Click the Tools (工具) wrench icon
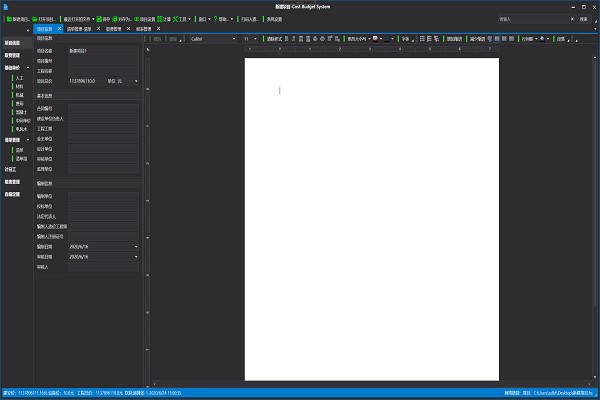The height and width of the screenshot is (400, 600). (x=176, y=18)
